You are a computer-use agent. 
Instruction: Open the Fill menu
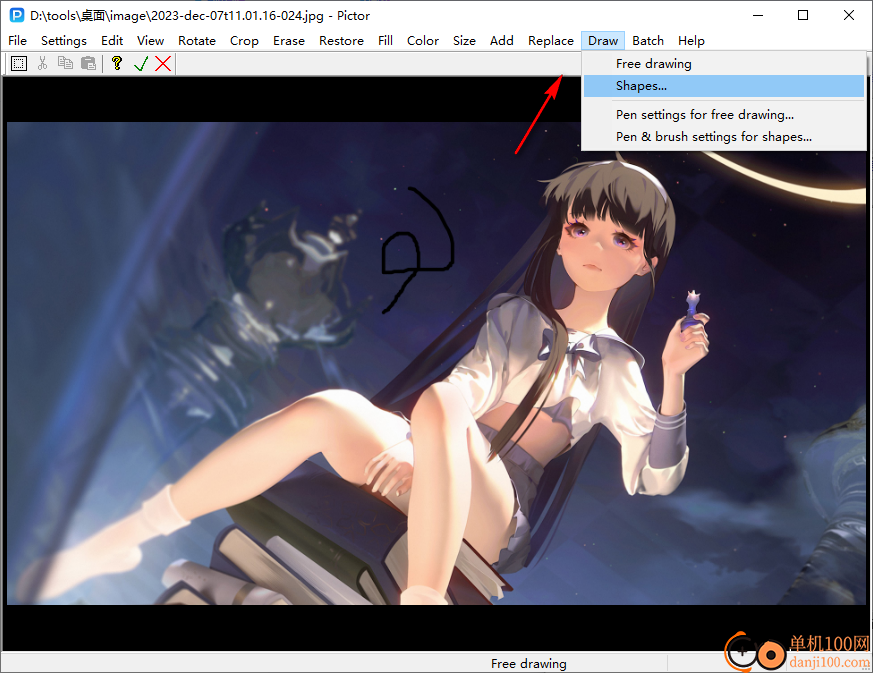385,41
